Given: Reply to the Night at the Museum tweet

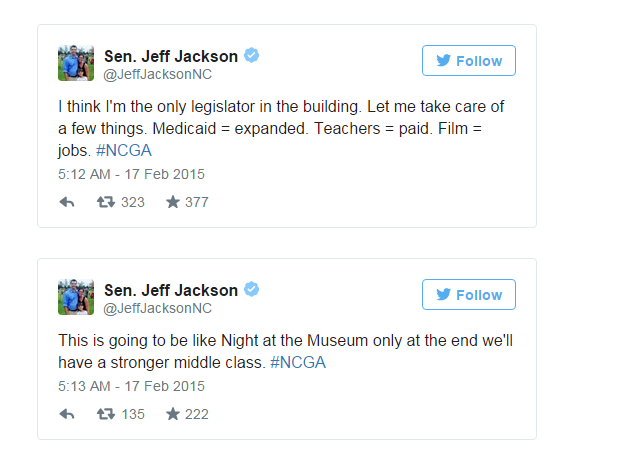Looking at the screenshot, I should coord(67,414).
